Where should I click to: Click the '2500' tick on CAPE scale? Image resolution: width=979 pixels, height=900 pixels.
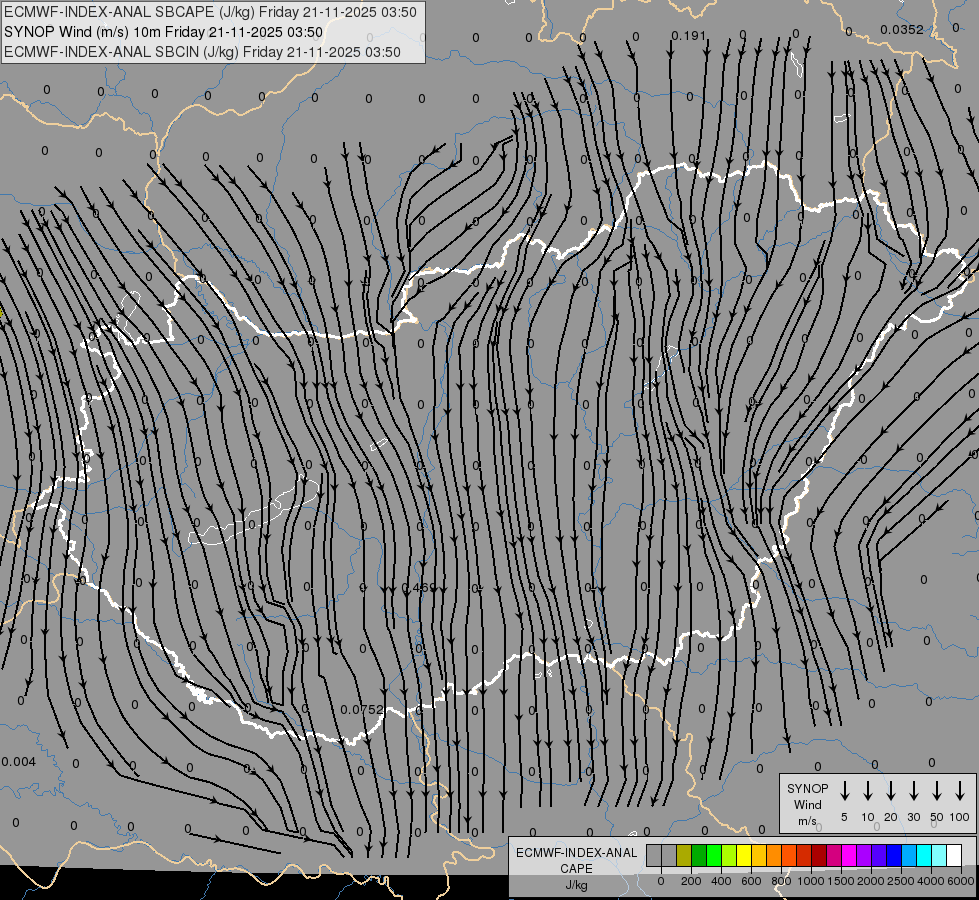pyautogui.click(x=901, y=881)
